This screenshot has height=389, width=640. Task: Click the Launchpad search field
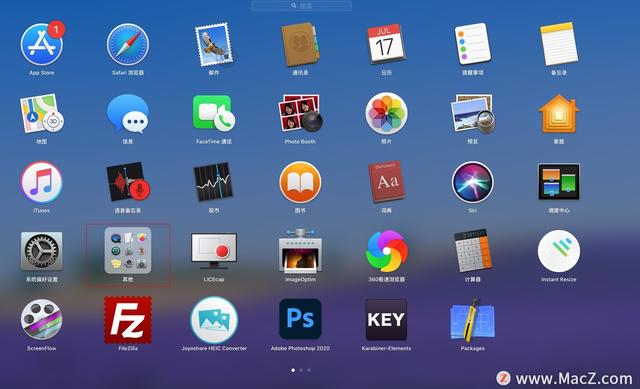point(301,6)
